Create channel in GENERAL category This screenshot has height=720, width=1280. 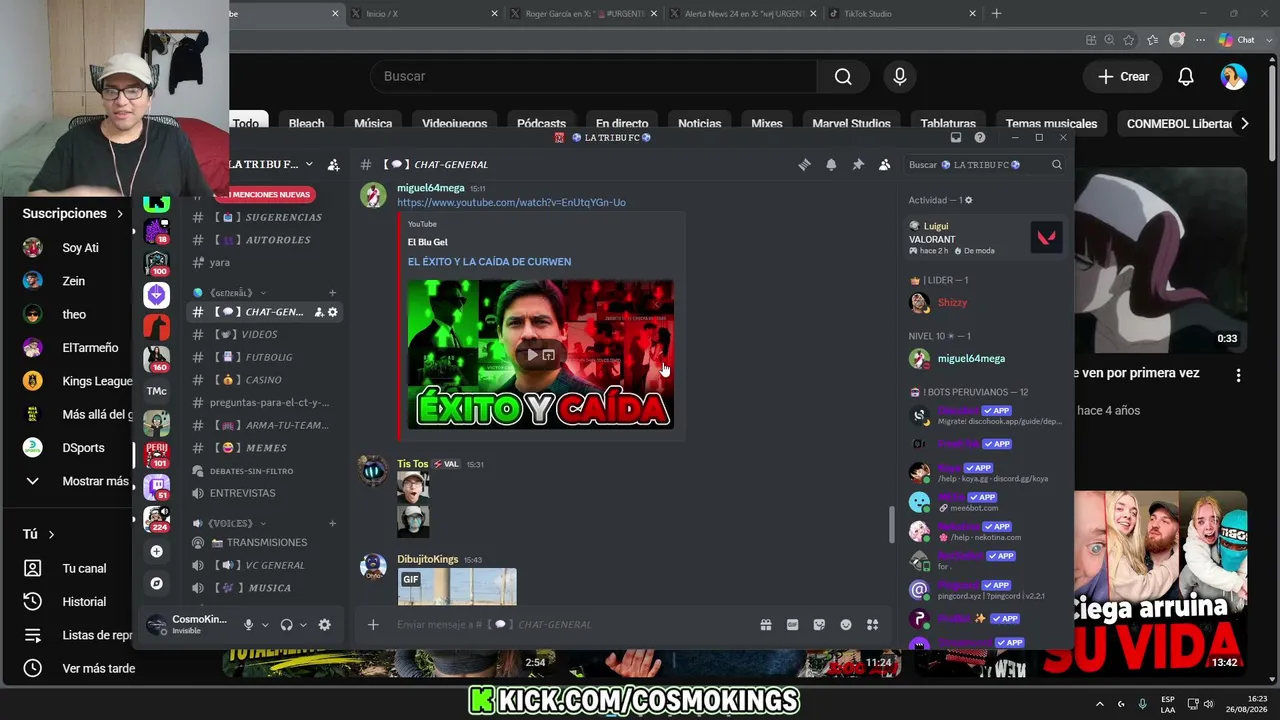[x=333, y=293]
